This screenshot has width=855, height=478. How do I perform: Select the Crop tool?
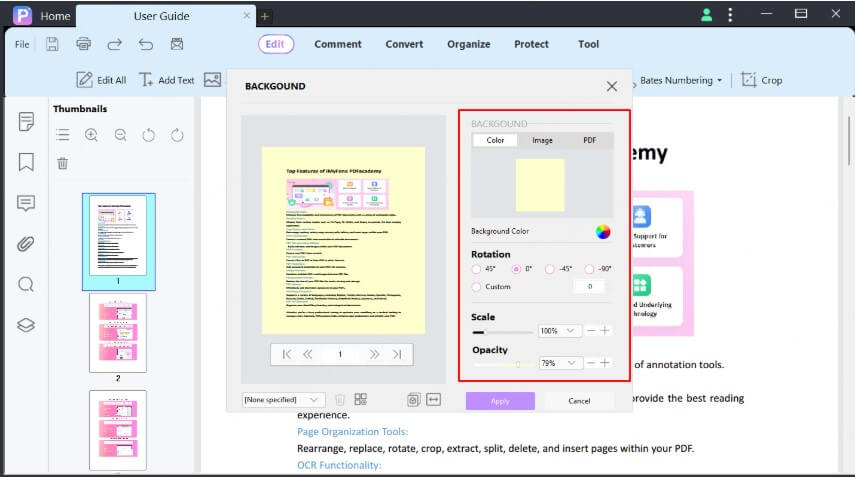(762, 80)
